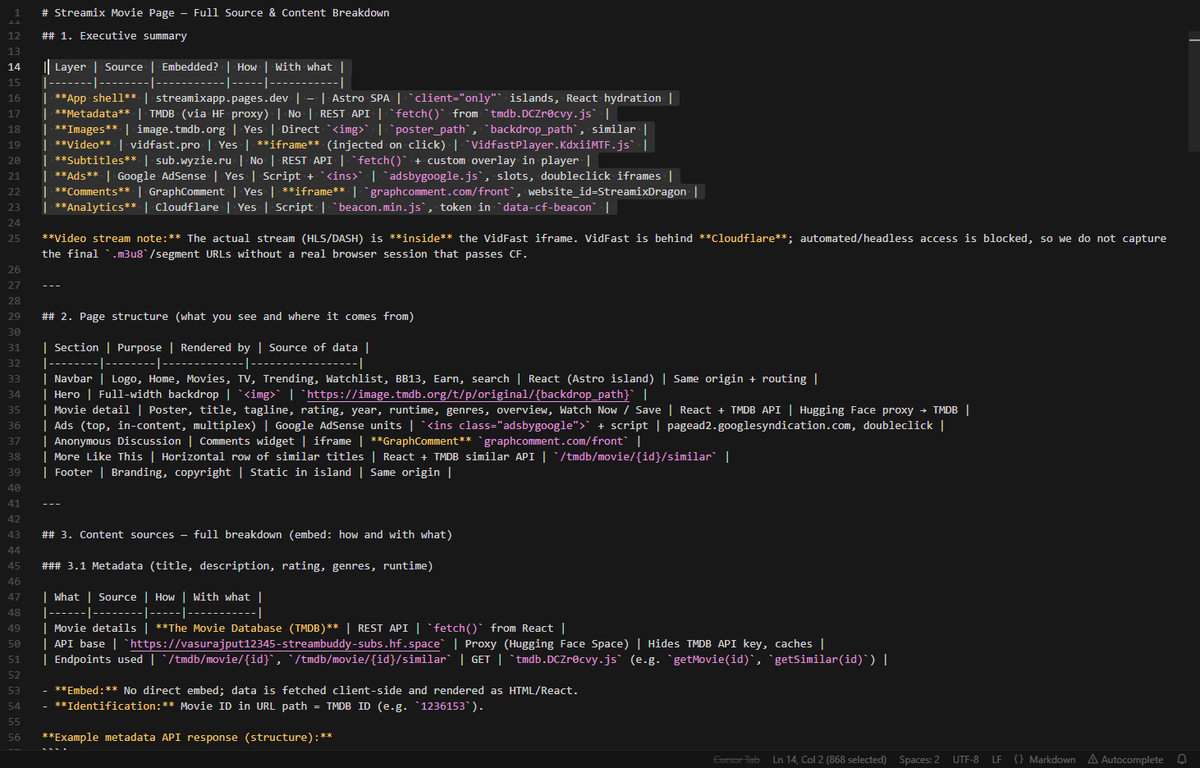Click the '**Ads**' table cell

pyautogui.click(x=77, y=176)
